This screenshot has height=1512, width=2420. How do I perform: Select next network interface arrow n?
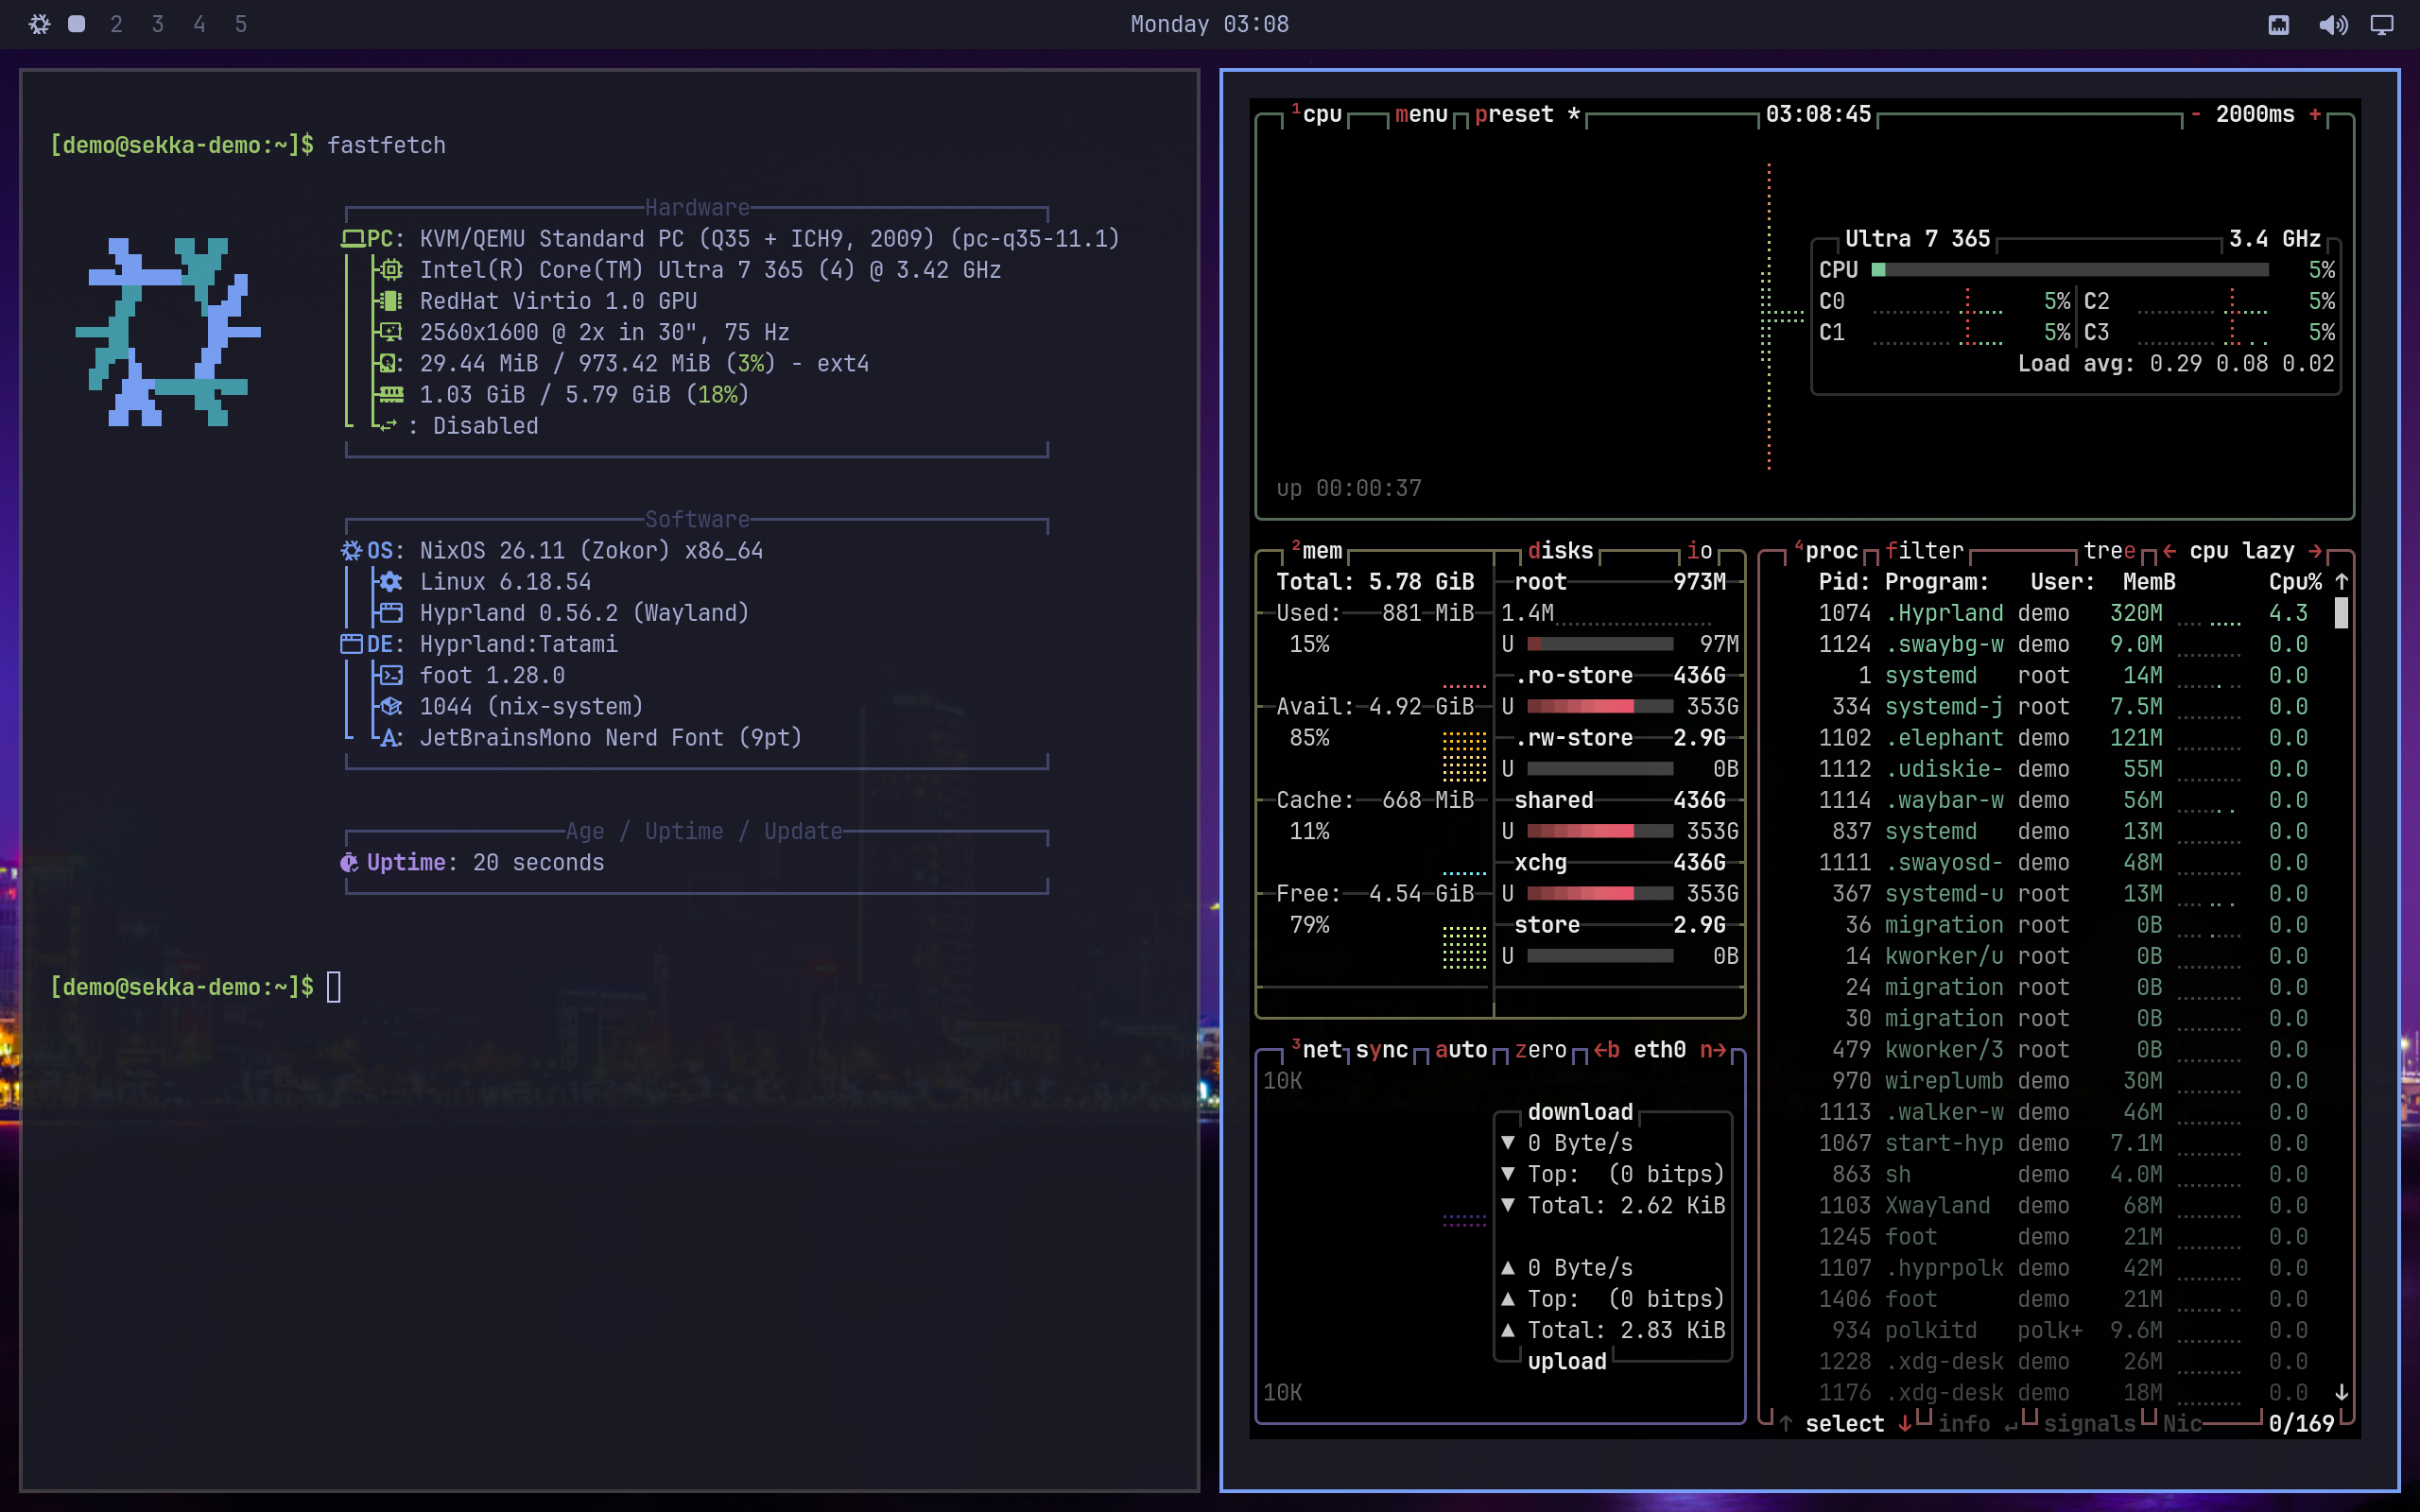(x=1713, y=1050)
